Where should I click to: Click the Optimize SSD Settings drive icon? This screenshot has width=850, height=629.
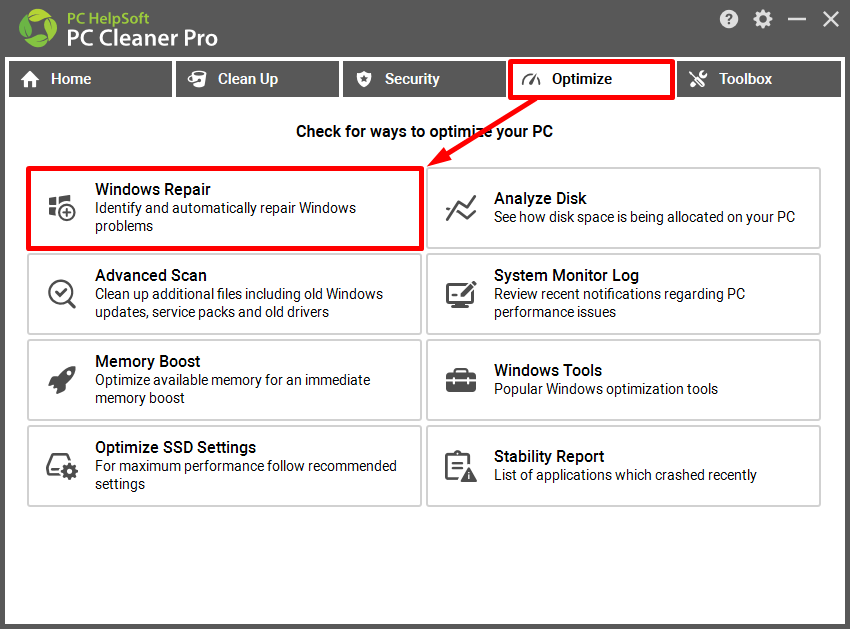62,466
